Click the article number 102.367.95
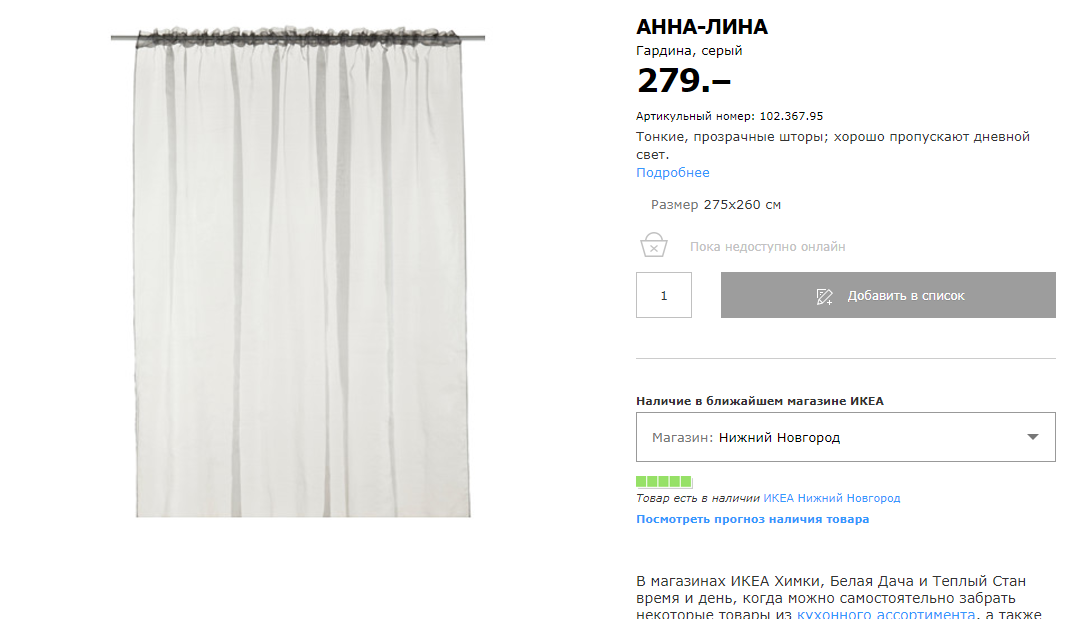Screen dimensions: 1074x619 791,116
